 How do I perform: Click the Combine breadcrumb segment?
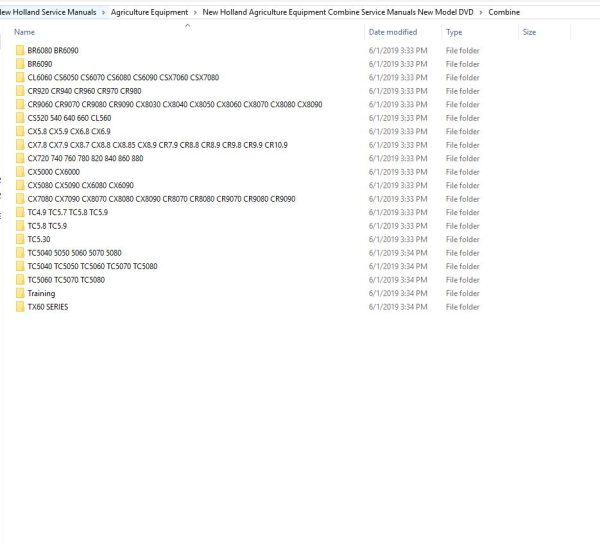click(x=504, y=12)
